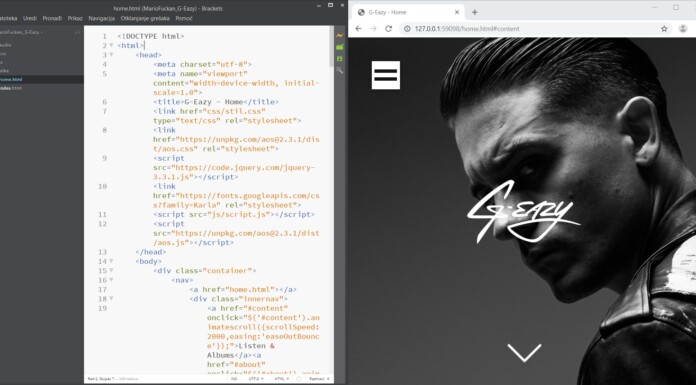Open the UTF-8 encoding dropdown in status bar
This screenshot has width=696, height=385.
click(257, 379)
